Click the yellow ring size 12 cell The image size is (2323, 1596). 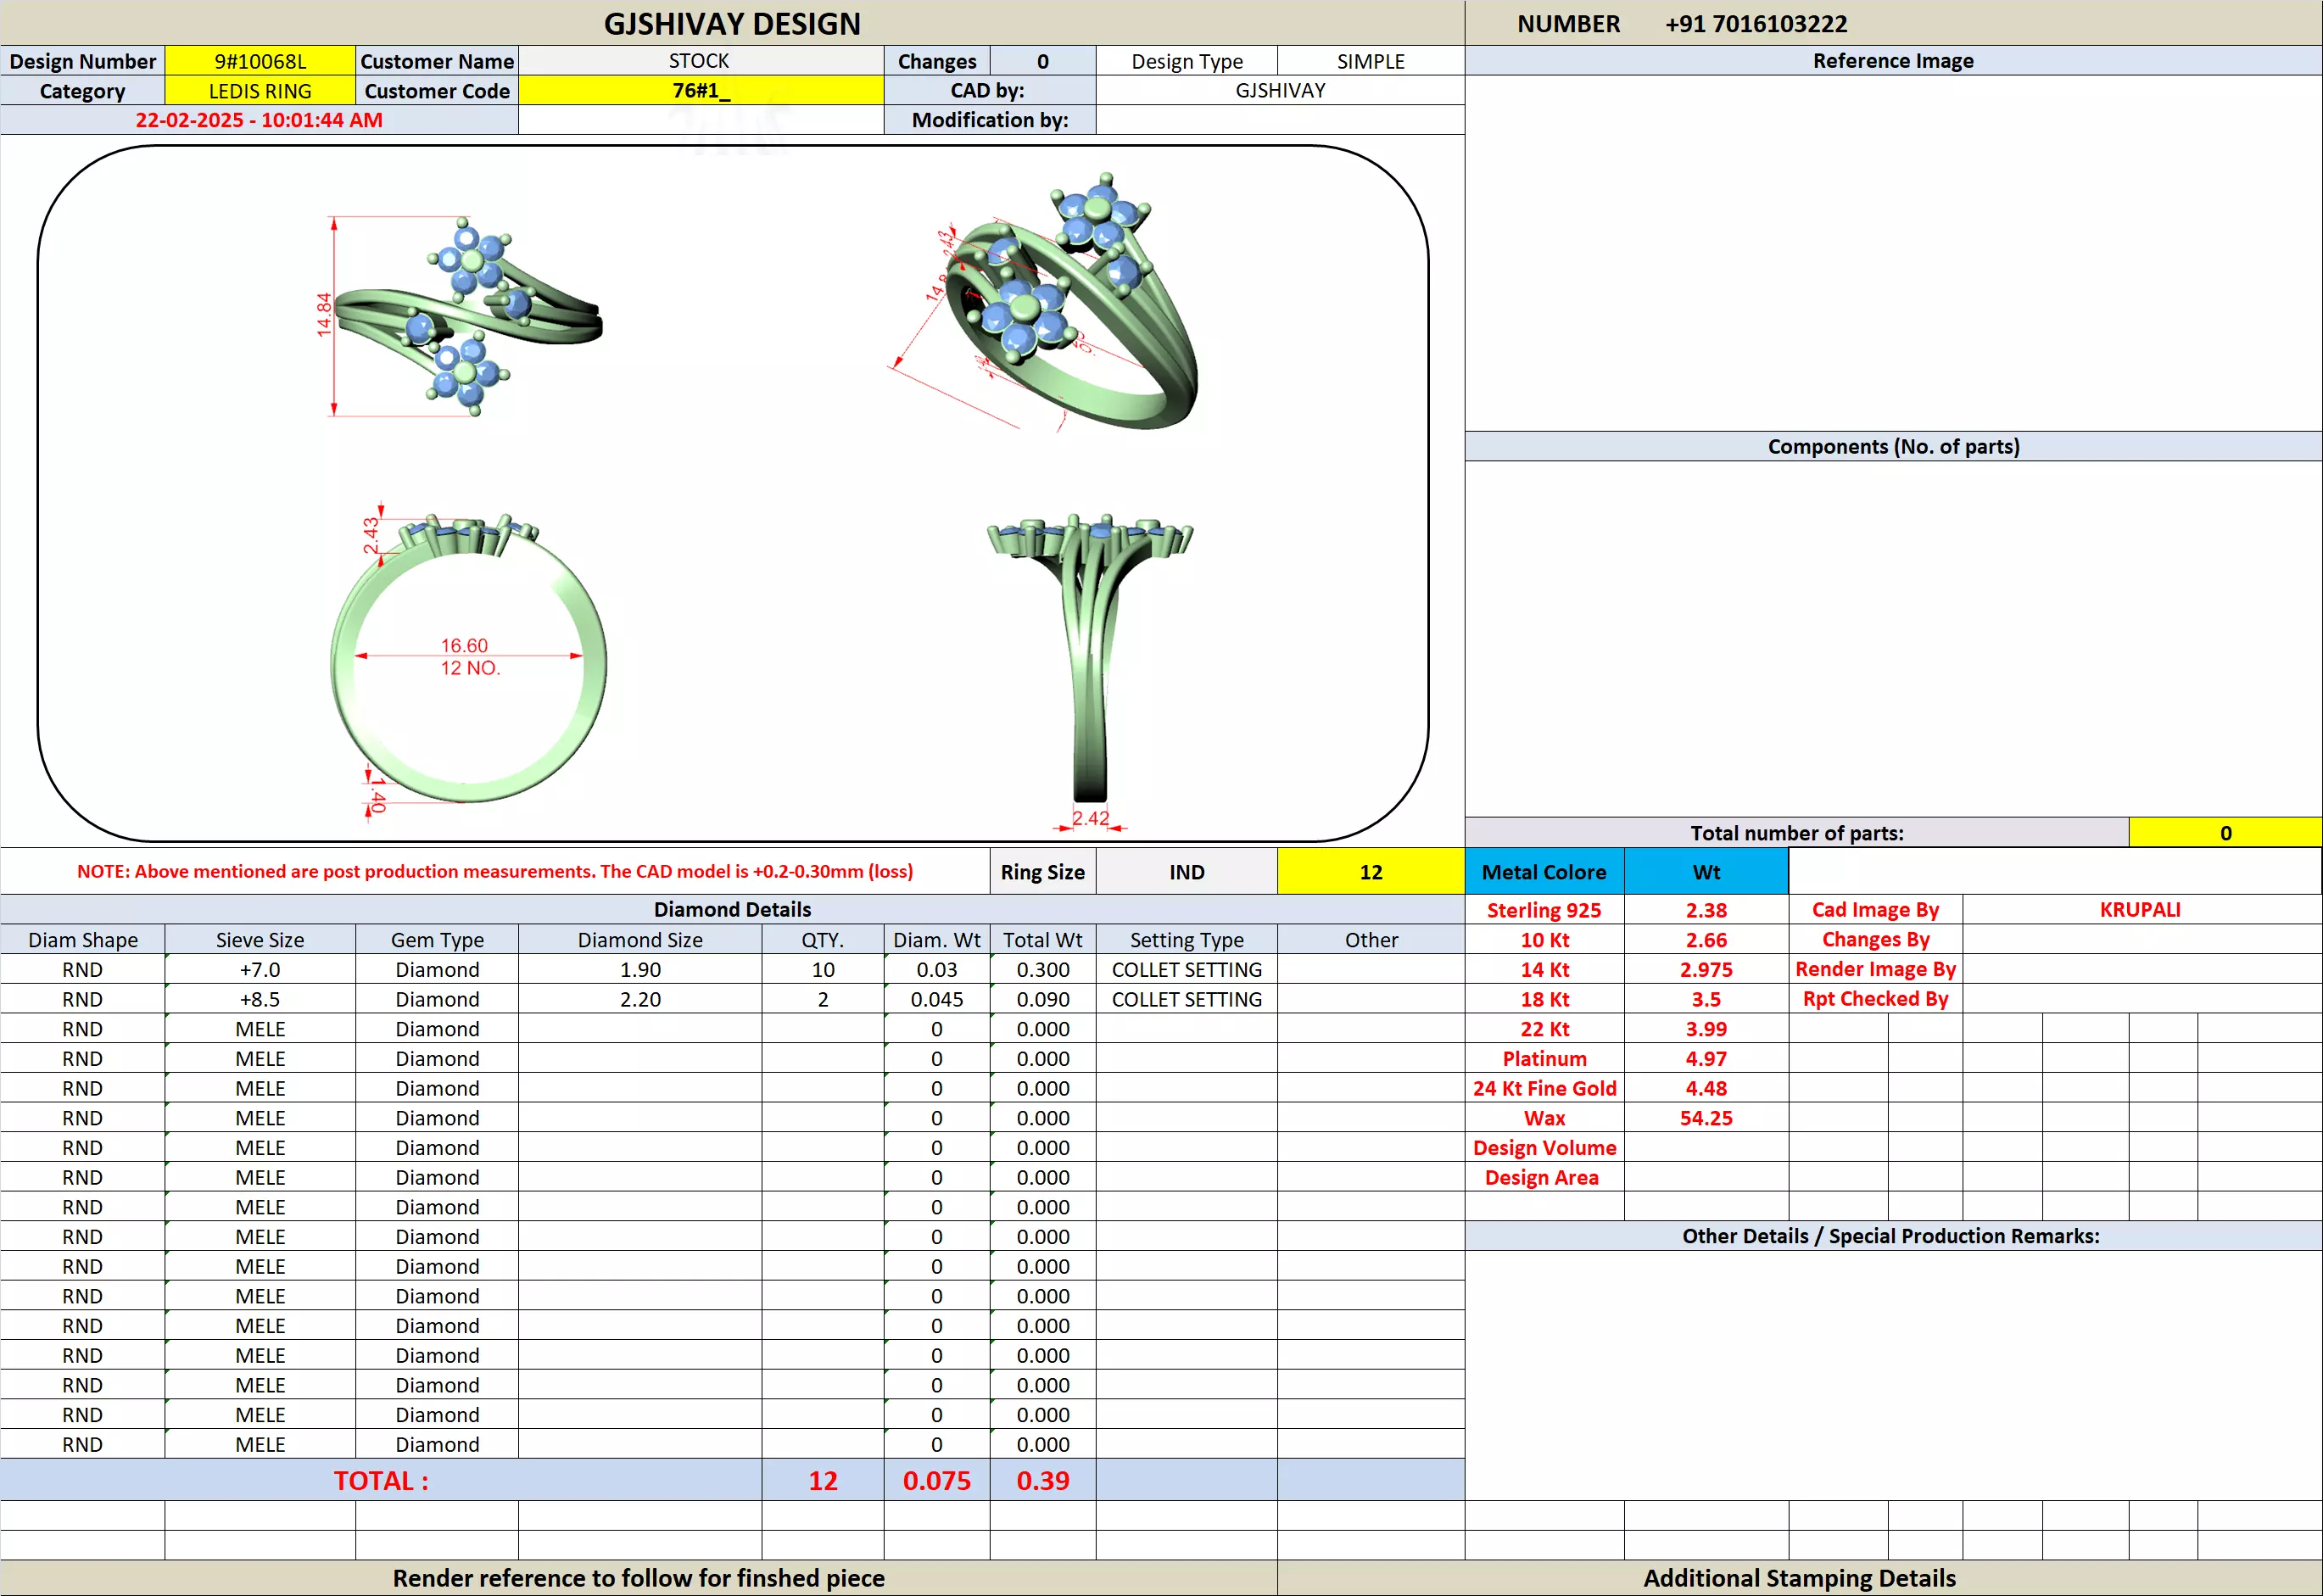[x=1370, y=872]
